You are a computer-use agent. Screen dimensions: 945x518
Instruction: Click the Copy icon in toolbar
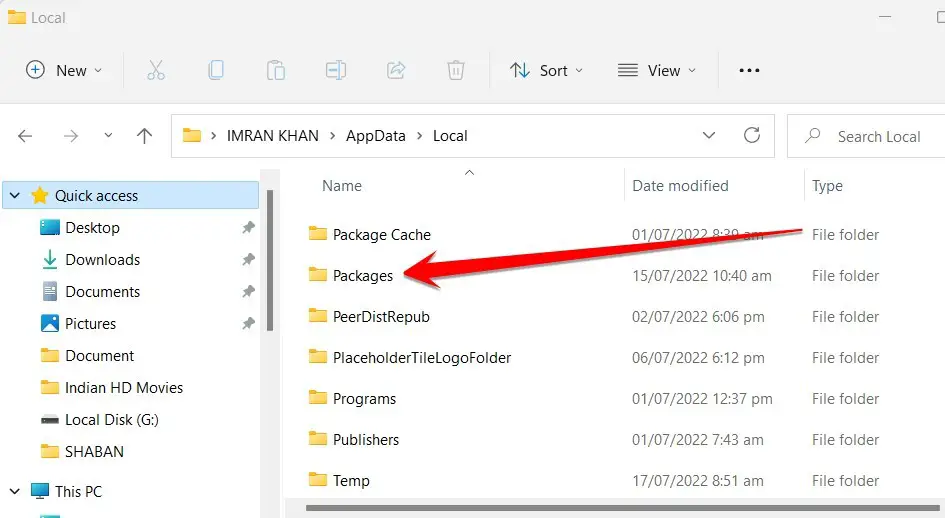click(x=216, y=71)
